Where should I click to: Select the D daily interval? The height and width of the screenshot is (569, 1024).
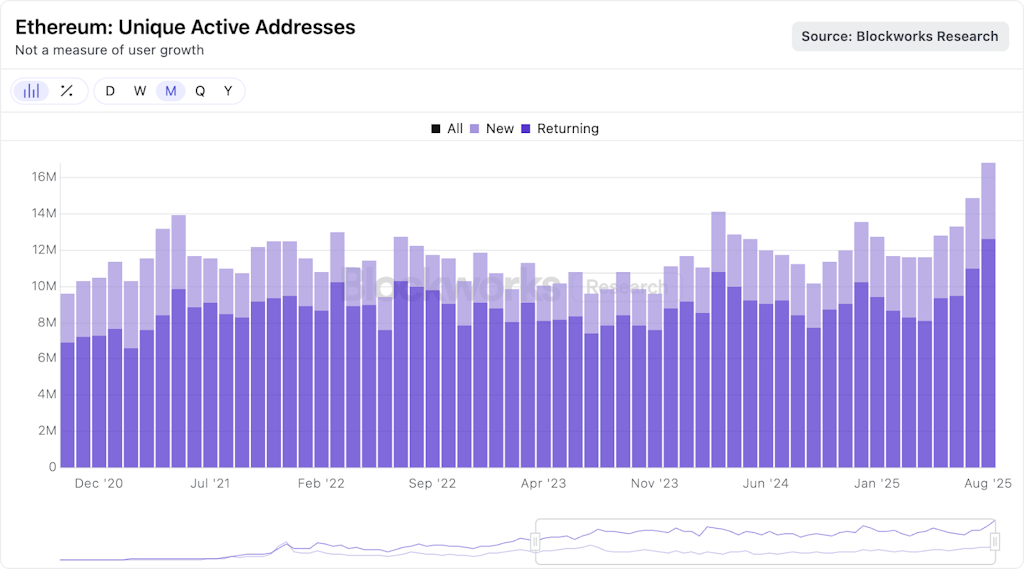[x=110, y=91]
